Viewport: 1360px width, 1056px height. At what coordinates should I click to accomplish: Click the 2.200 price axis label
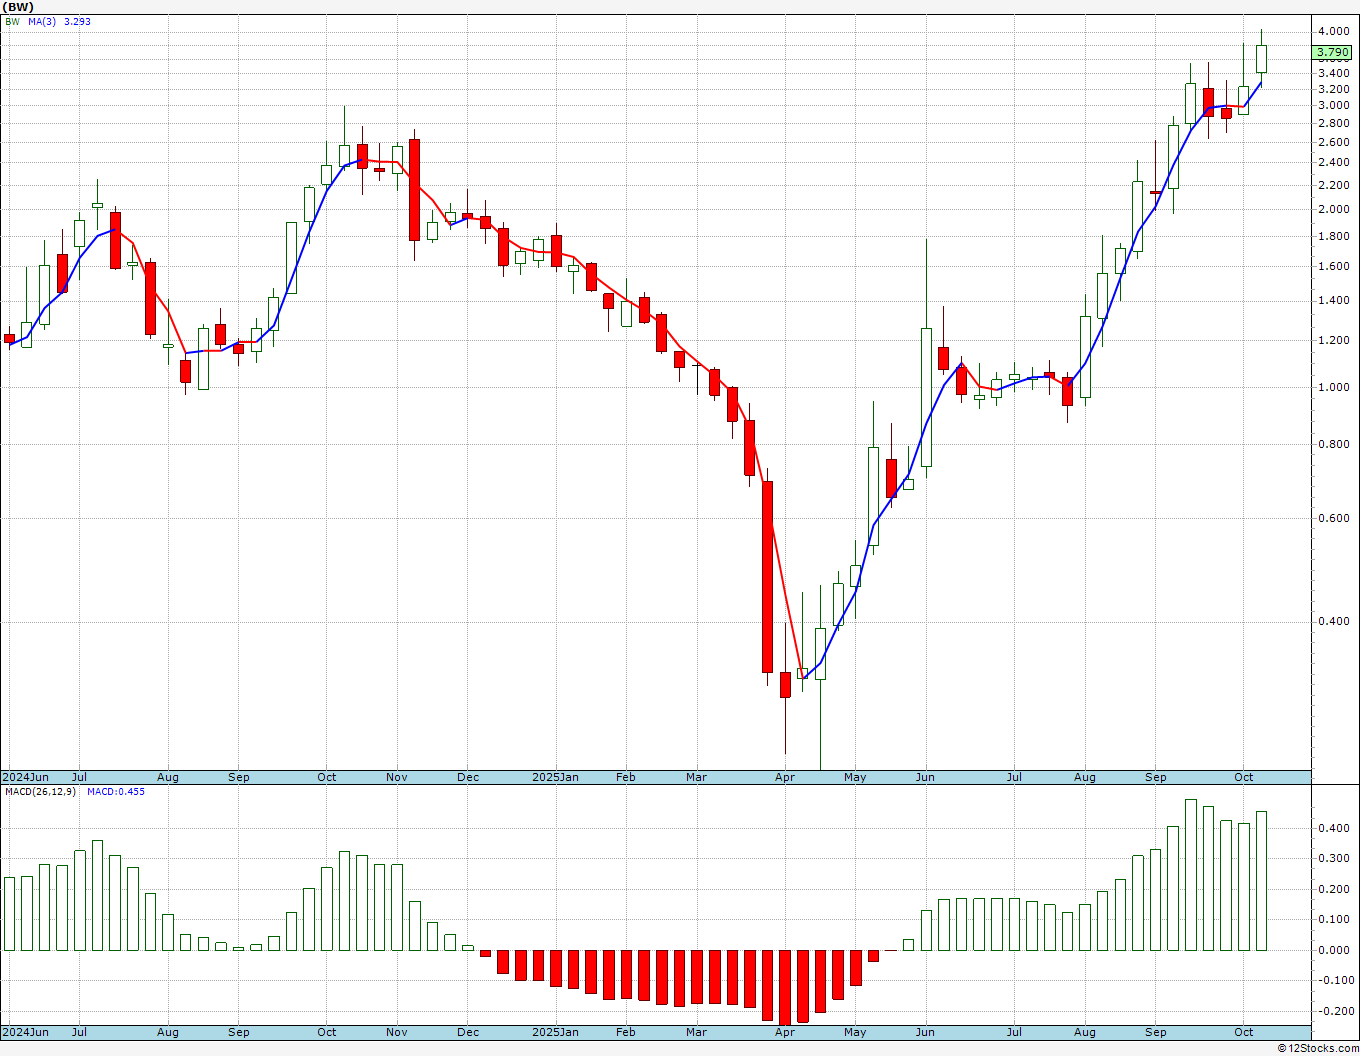click(x=1333, y=185)
